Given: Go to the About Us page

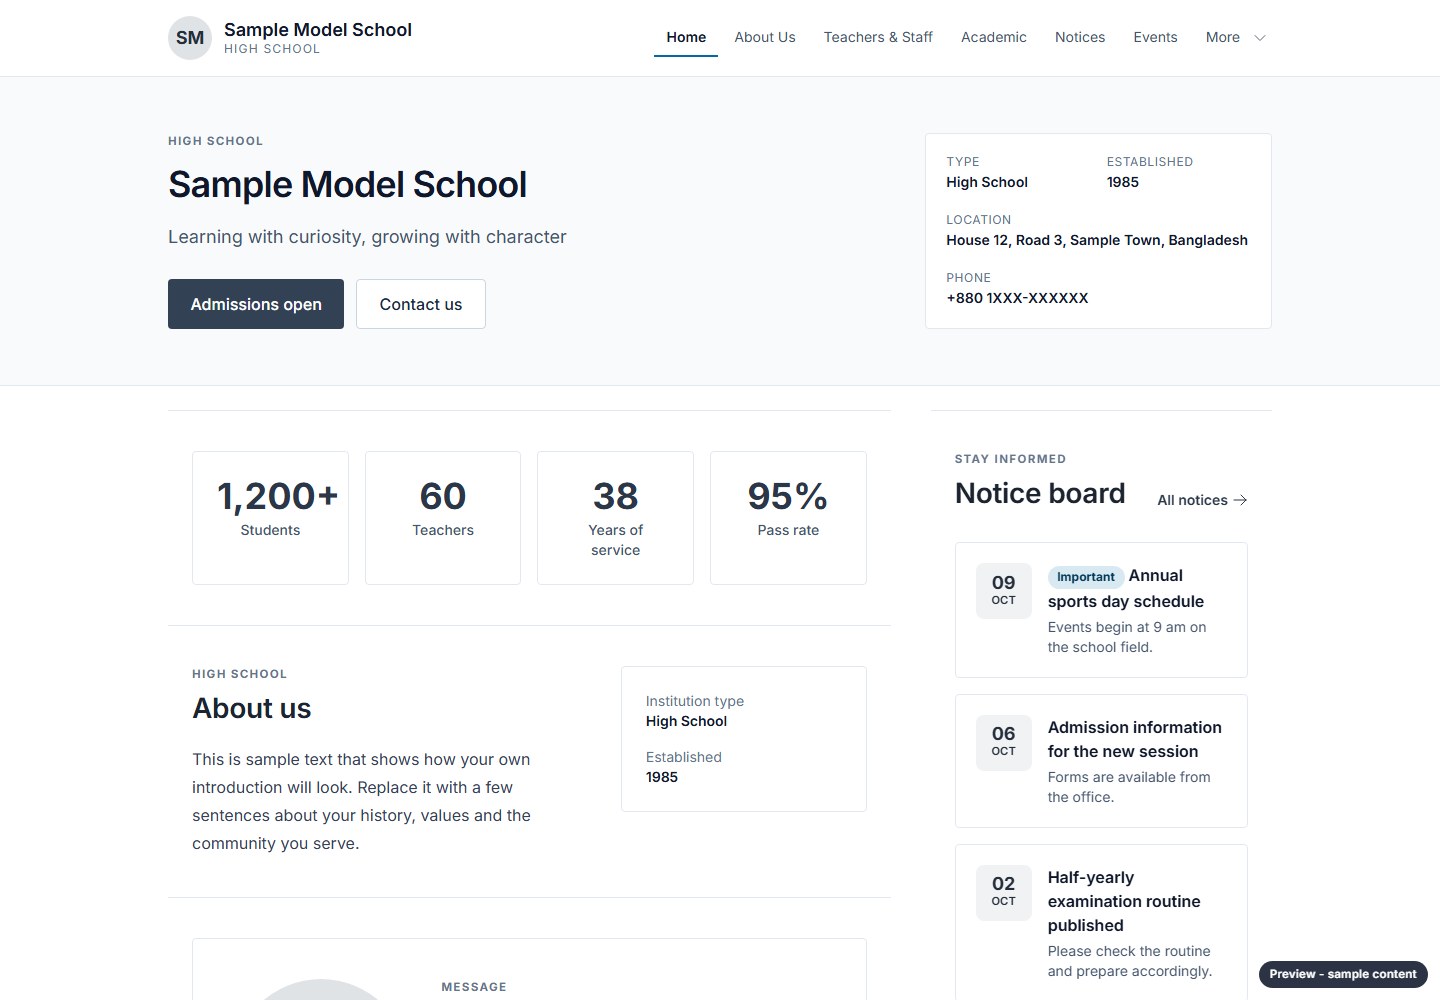Looking at the screenshot, I should 765,37.
